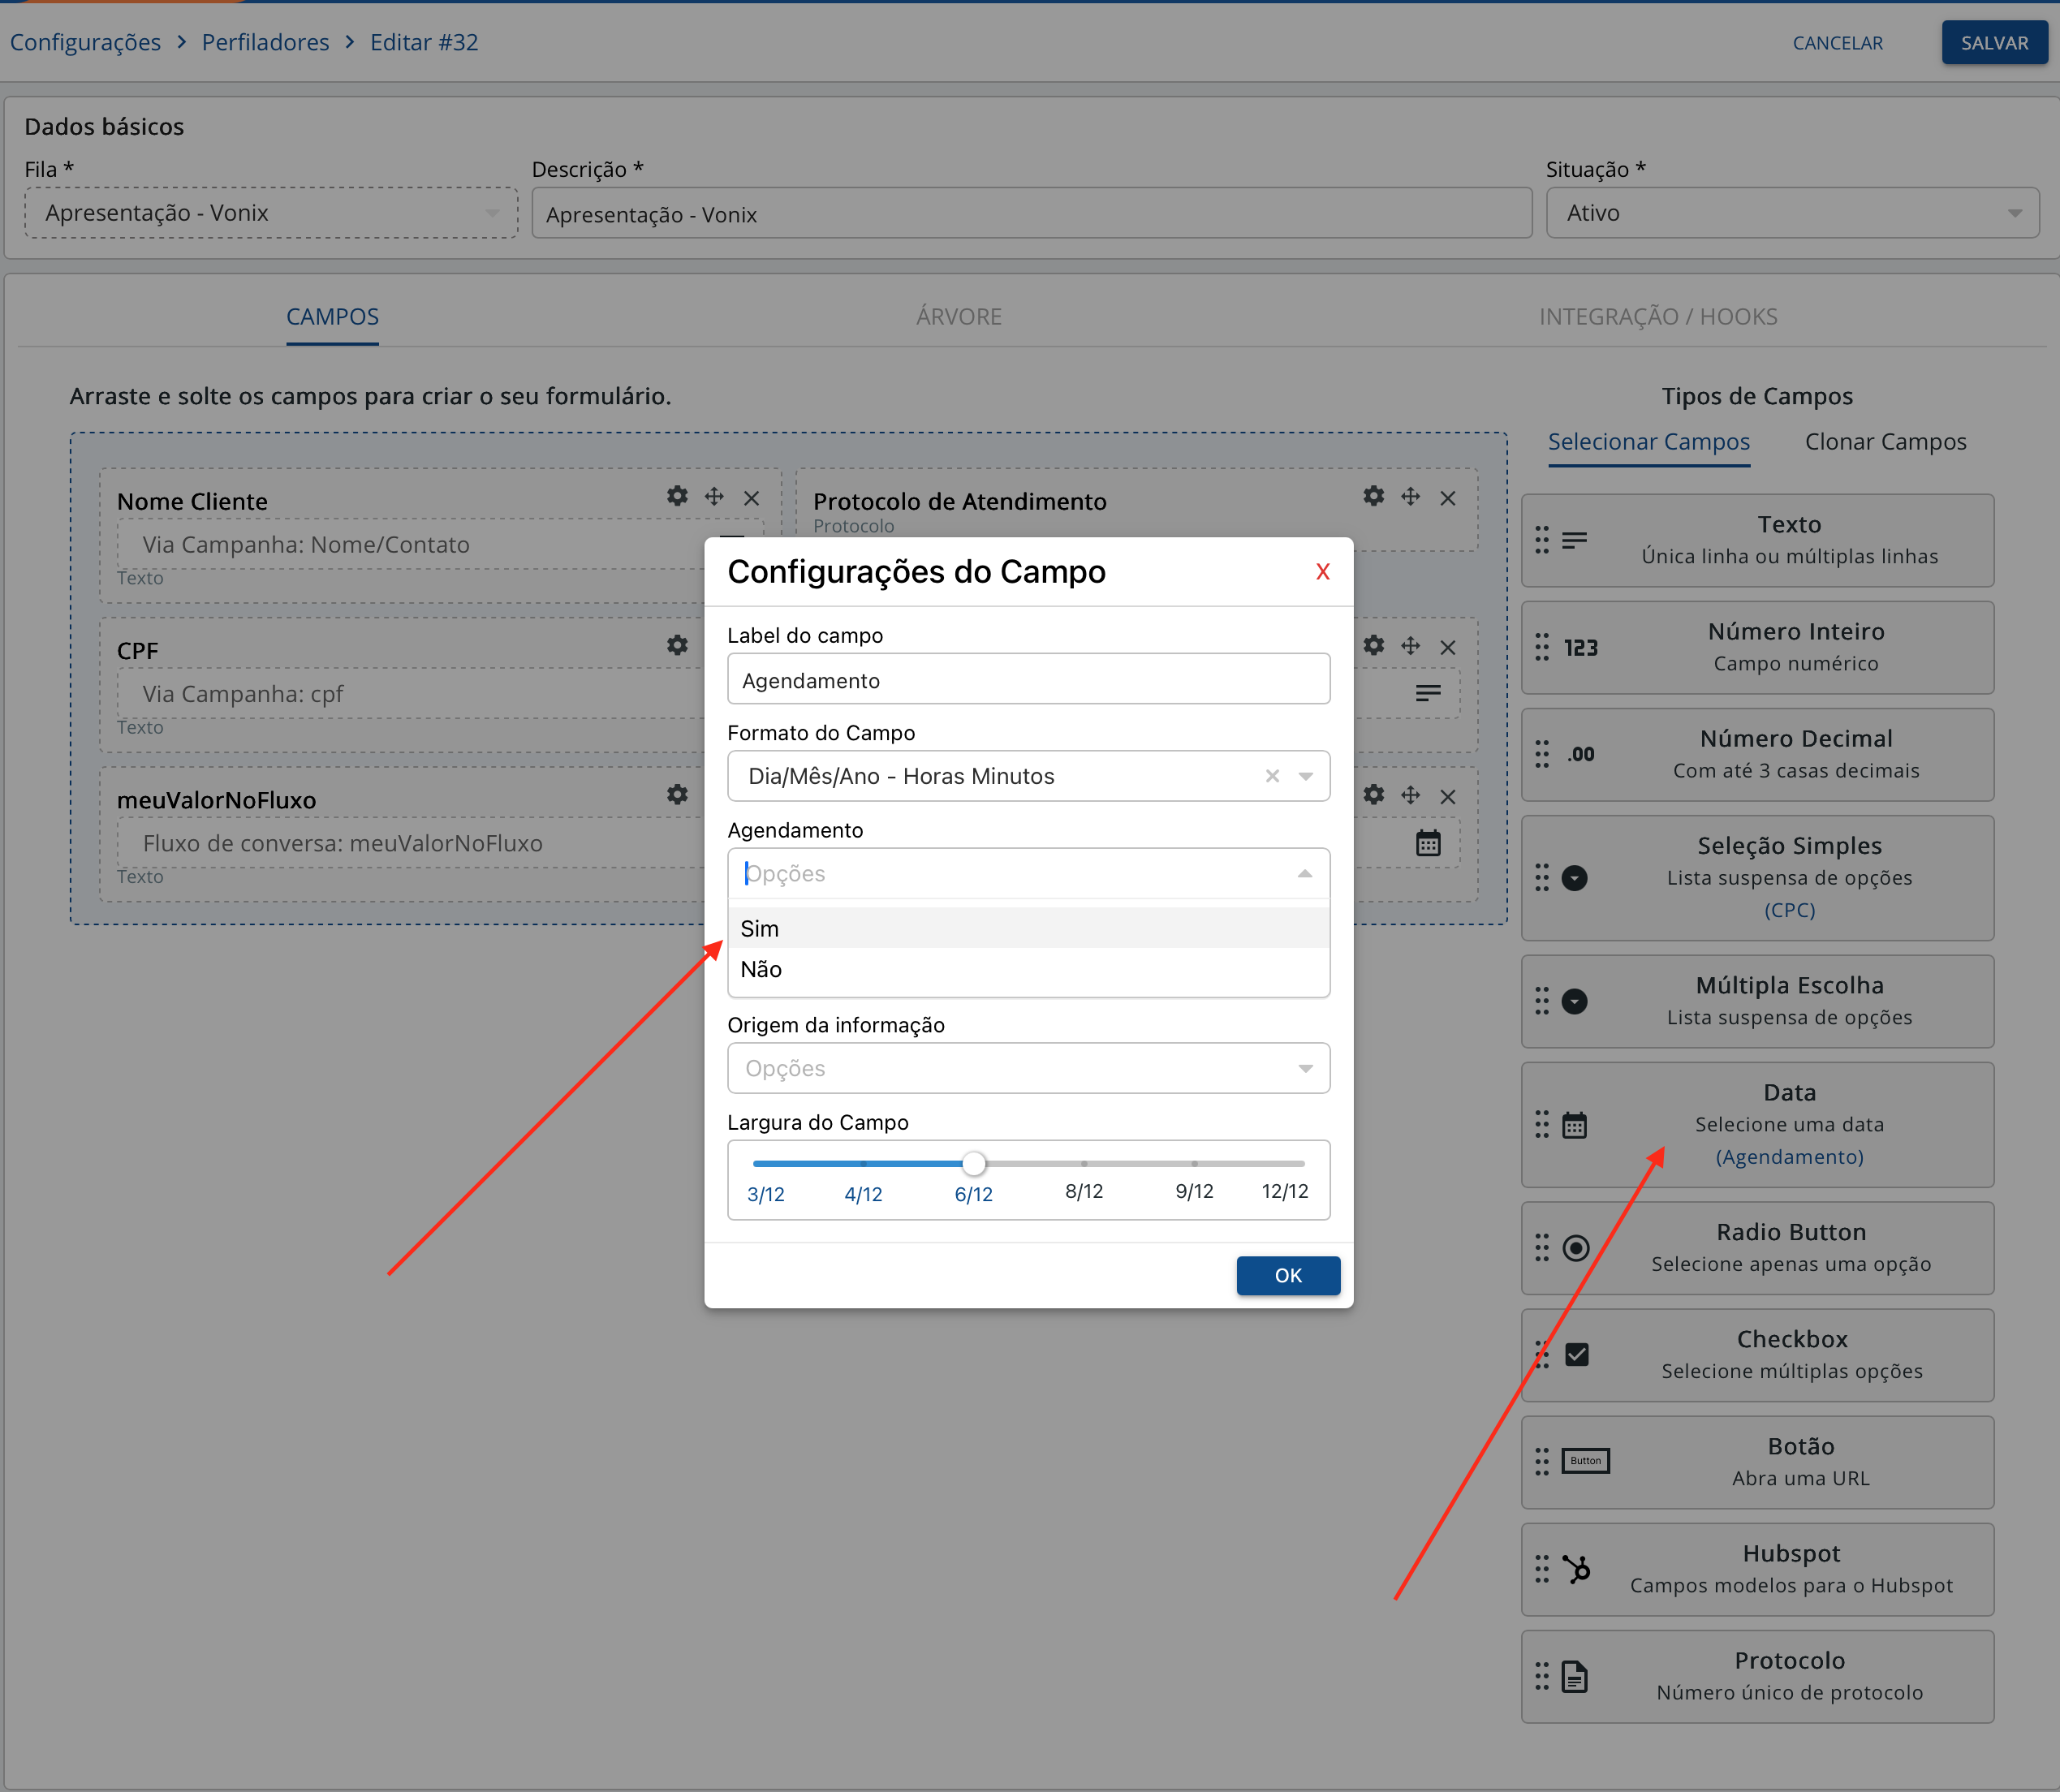Viewport: 2060px width, 1792px height.
Task: Click the Número Inteiro 123 icon
Action: coord(1580,648)
